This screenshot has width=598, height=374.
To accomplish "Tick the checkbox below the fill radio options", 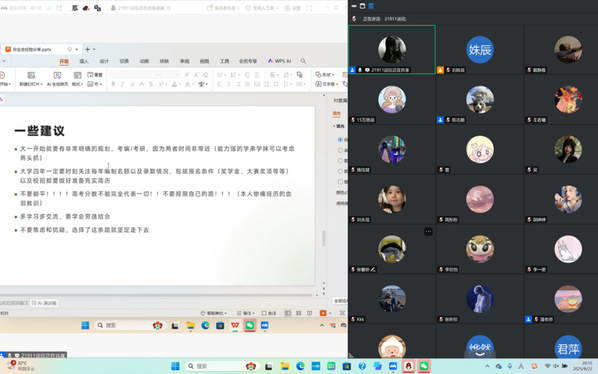I will pyautogui.click(x=340, y=182).
